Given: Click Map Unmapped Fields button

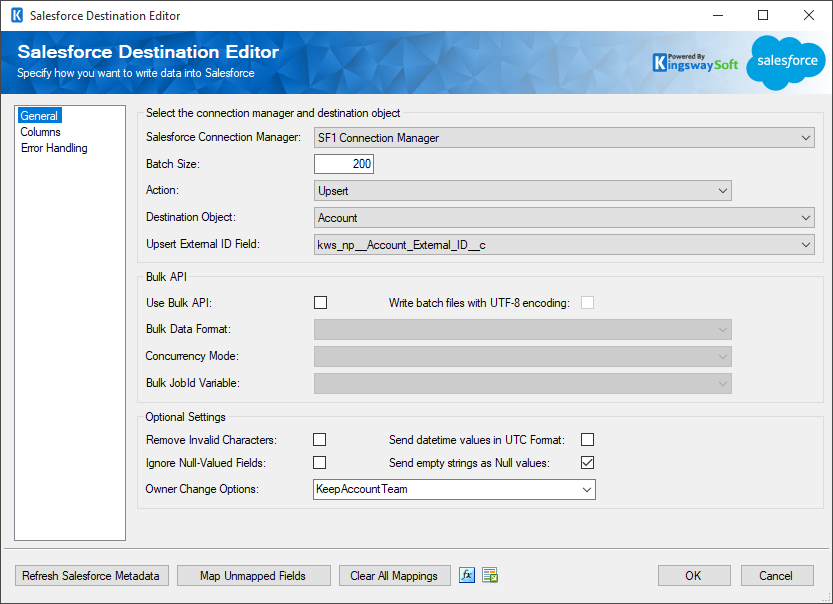Looking at the screenshot, I should (x=253, y=576).
